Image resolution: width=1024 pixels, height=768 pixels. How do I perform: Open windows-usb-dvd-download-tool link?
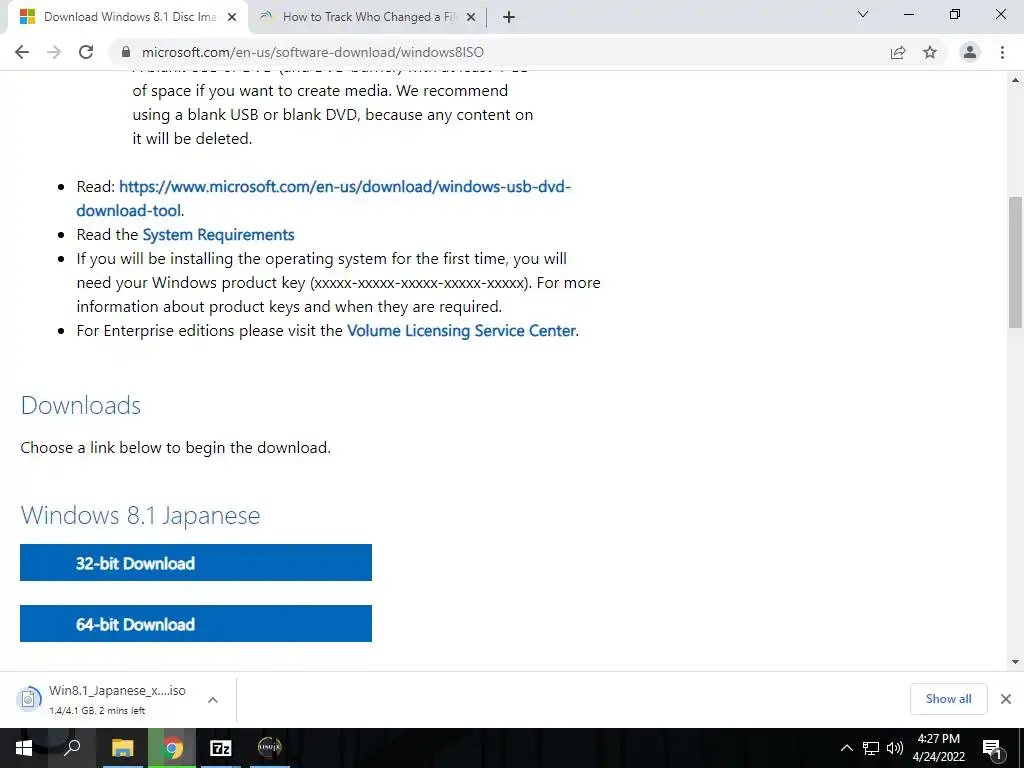coord(323,199)
